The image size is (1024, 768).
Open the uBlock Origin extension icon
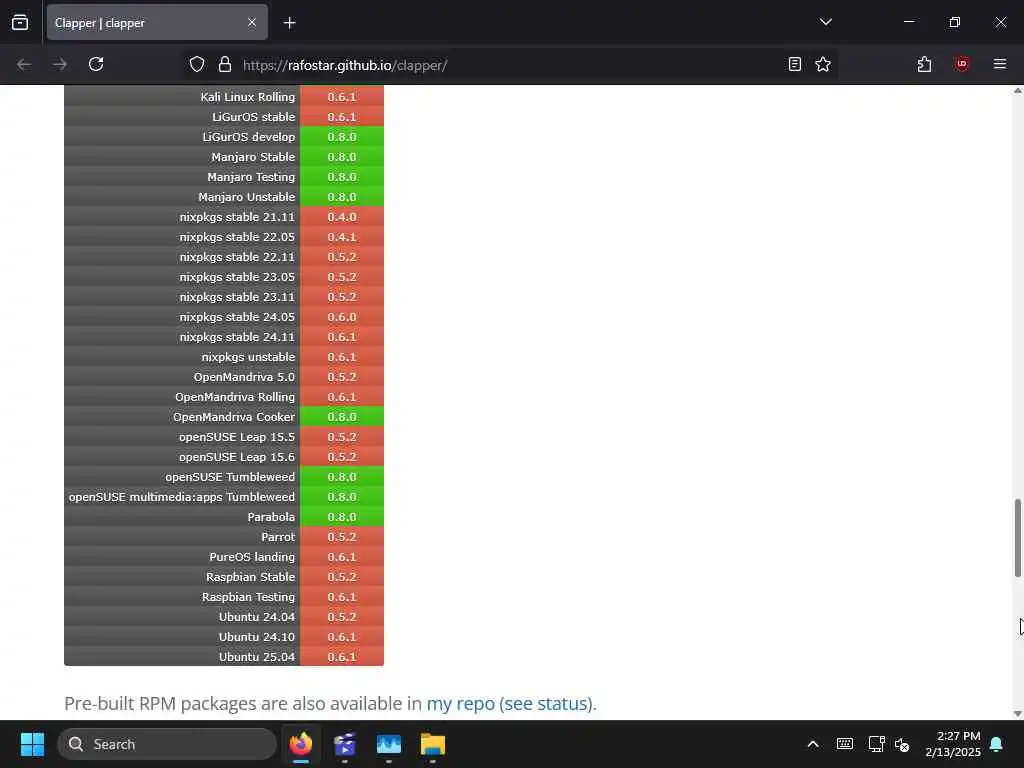pos(961,65)
